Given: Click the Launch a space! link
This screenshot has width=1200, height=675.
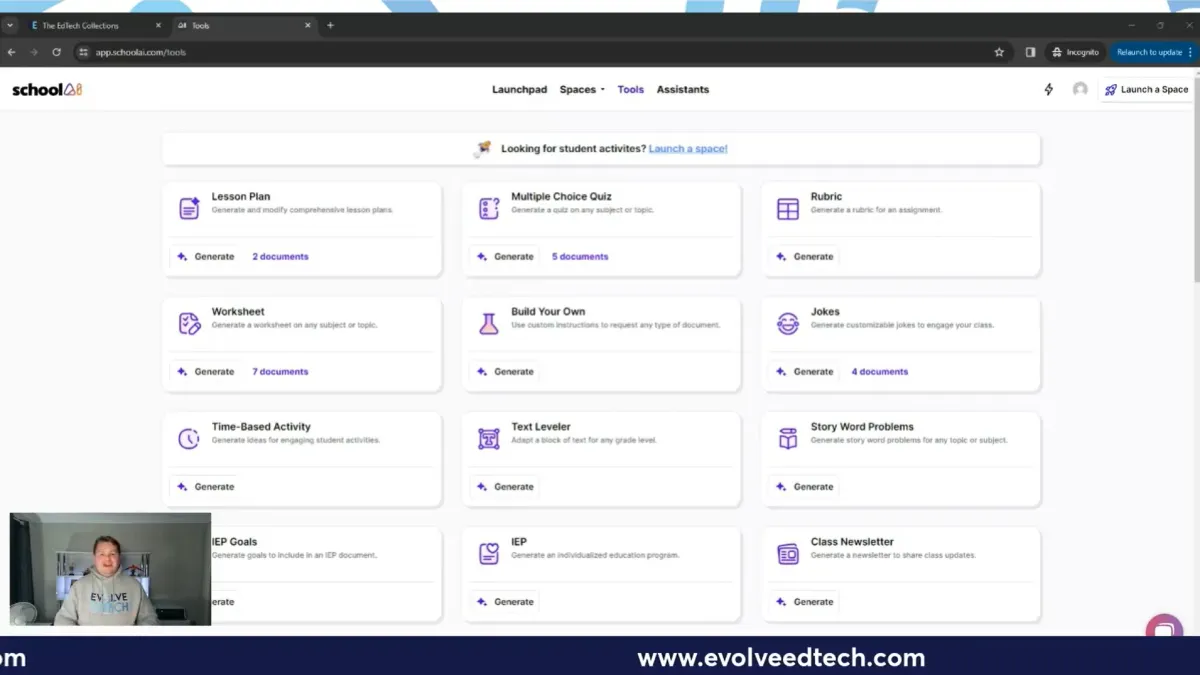Looking at the screenshot, I should click(688, 148).
